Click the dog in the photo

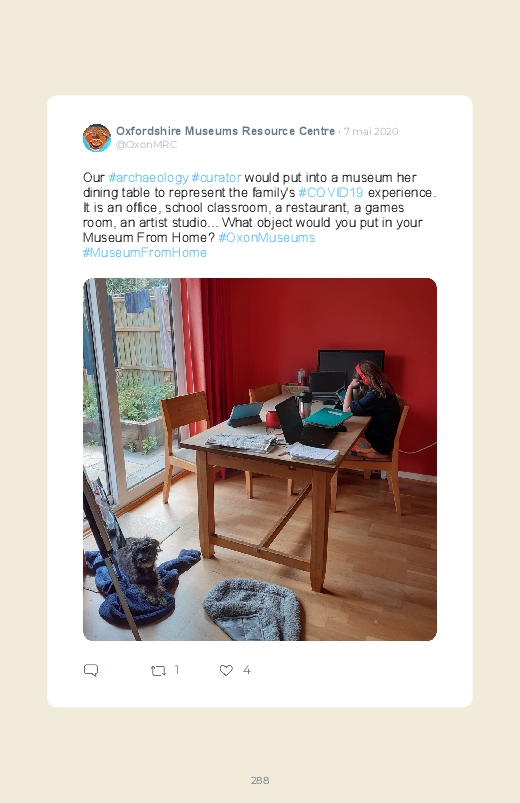[x=141, y=569]
